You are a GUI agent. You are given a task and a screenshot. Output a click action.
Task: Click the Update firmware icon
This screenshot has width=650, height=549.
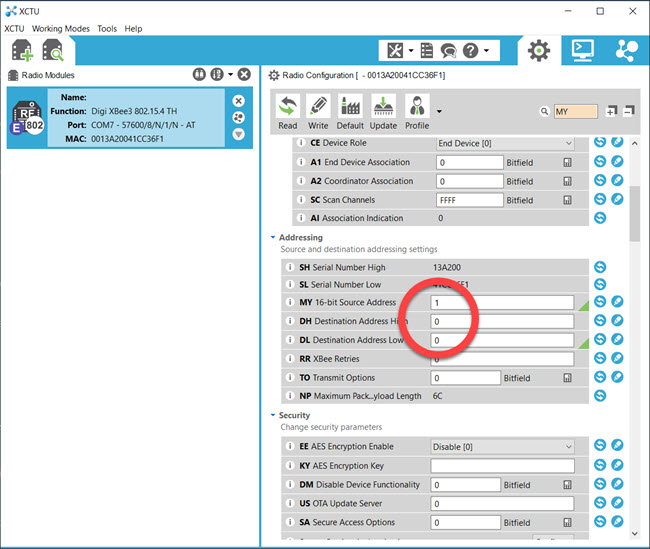pos(383,110)
